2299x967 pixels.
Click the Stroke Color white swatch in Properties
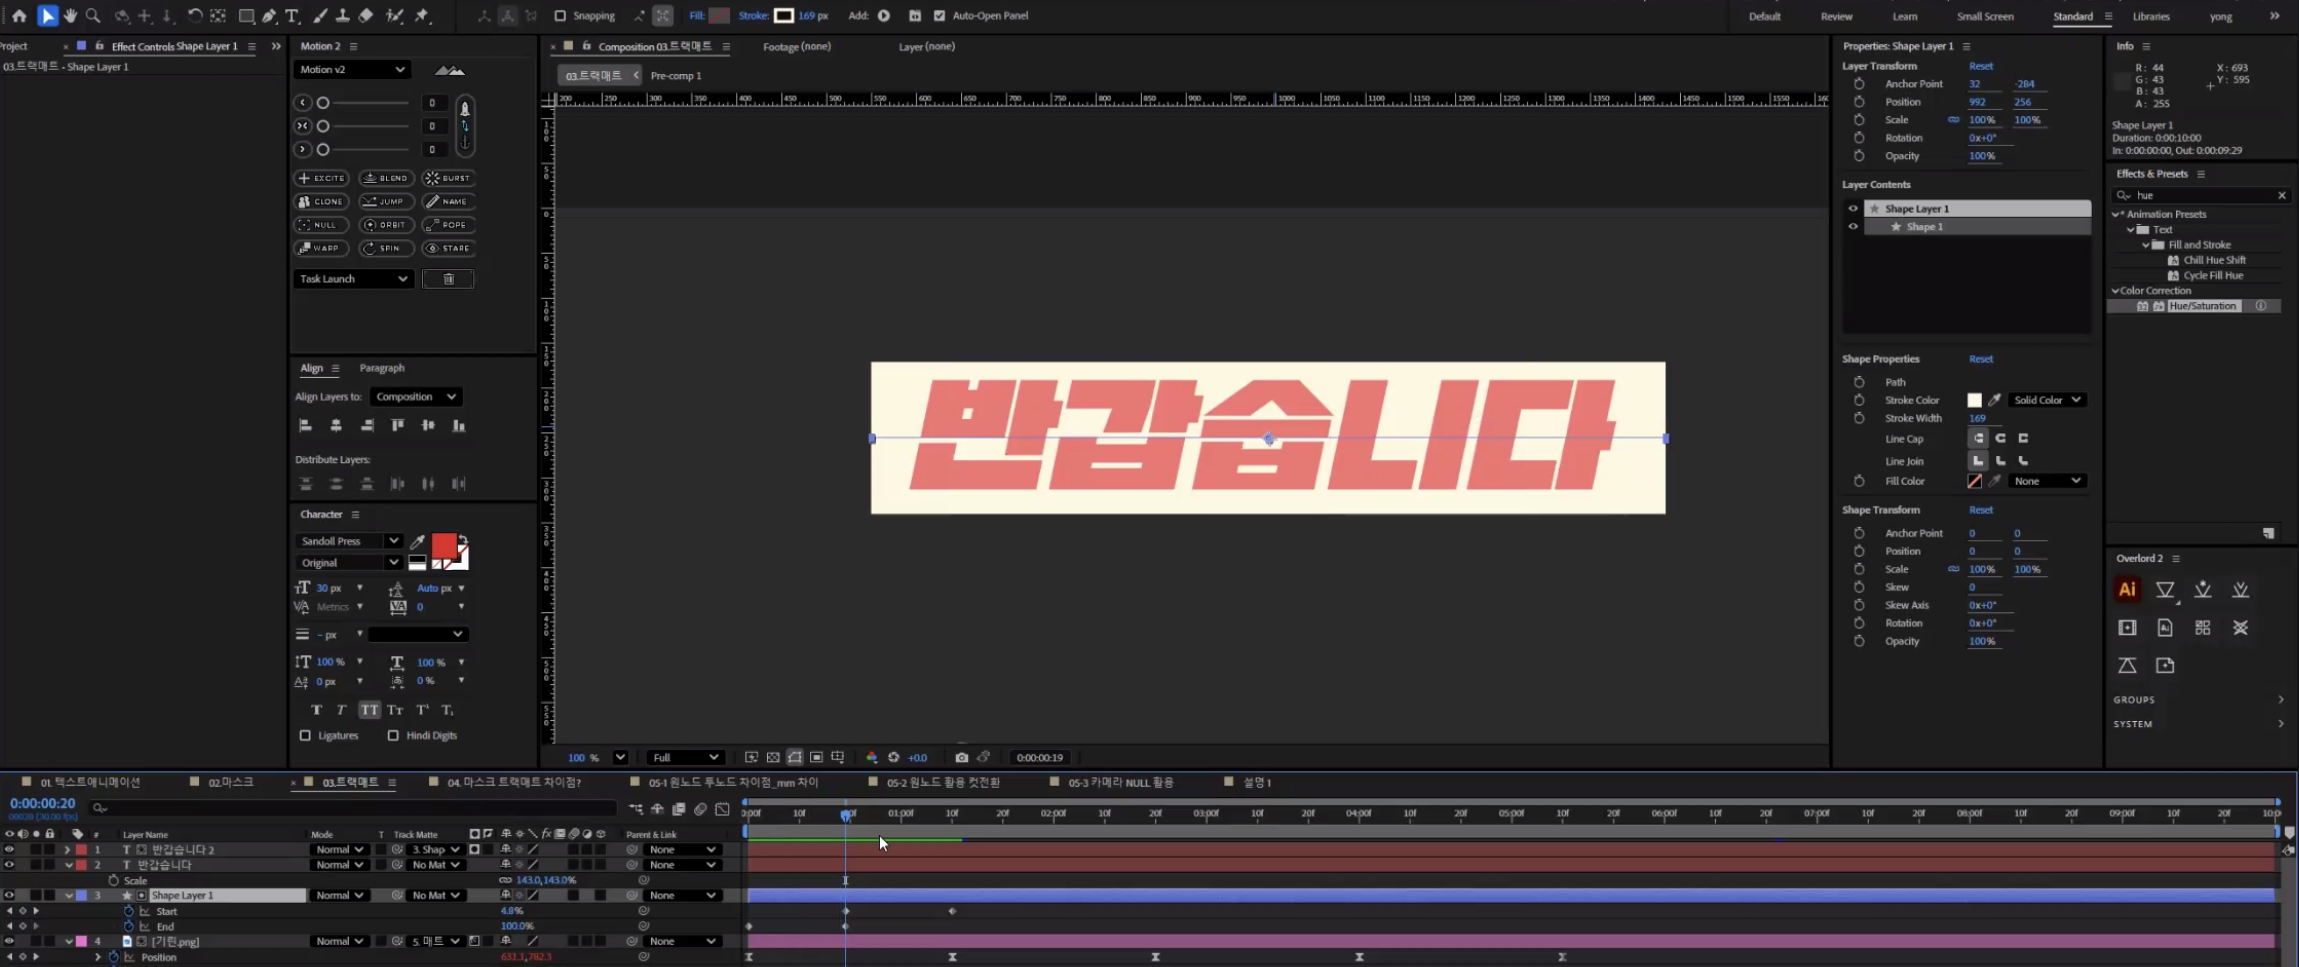click(x=1974, y=400)
